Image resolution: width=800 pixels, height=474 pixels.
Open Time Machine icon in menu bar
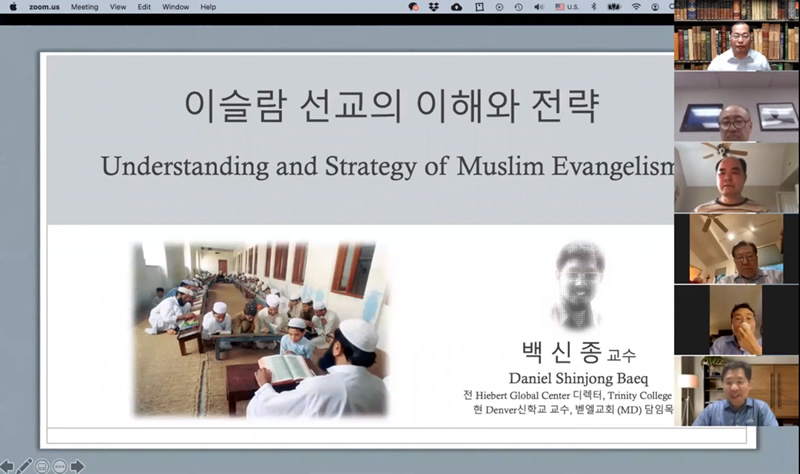(518, 6)
